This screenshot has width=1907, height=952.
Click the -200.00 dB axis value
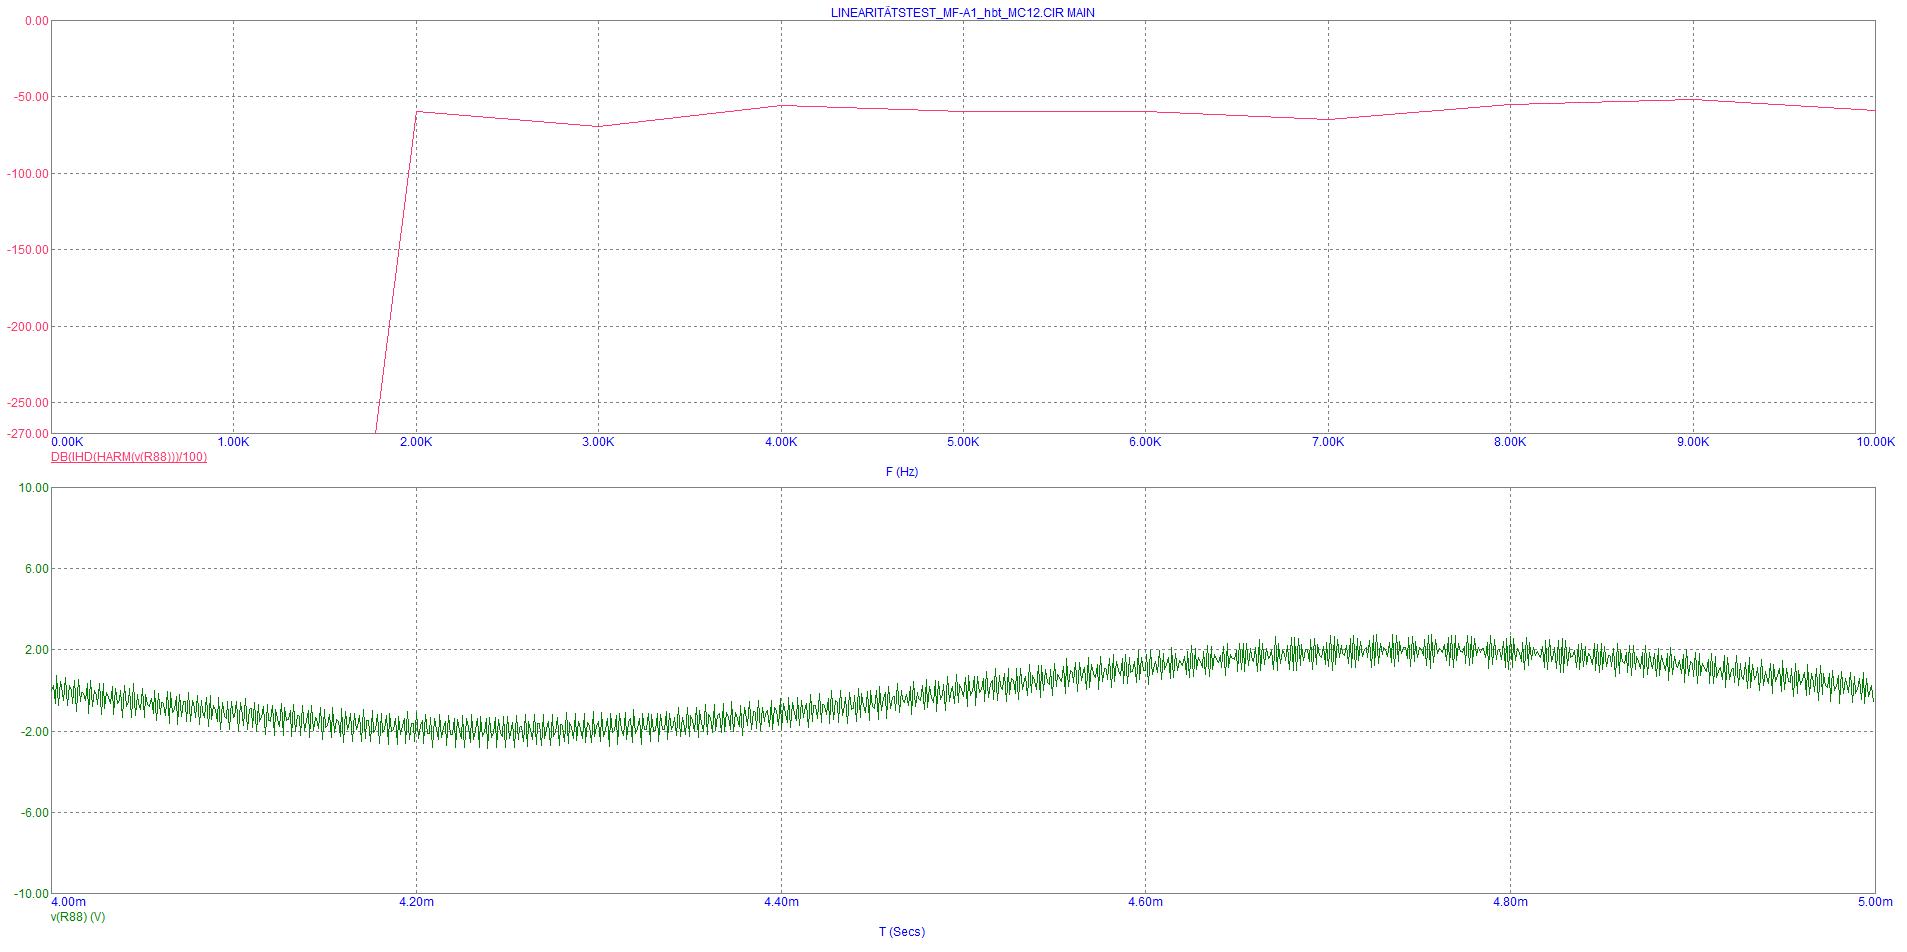pos(27,327)
